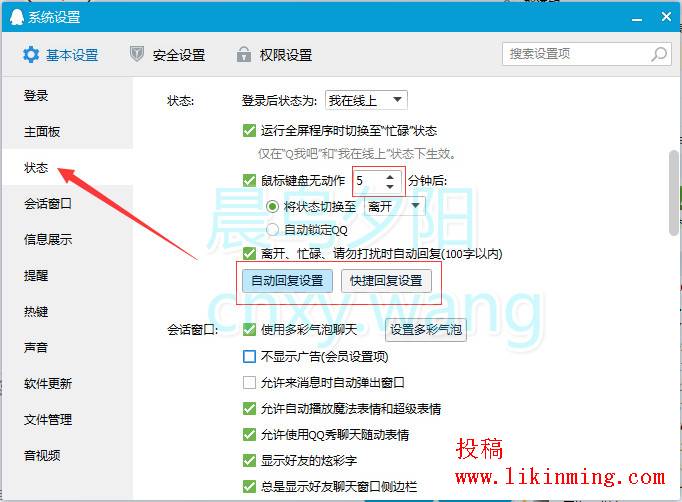Viewport: 682px width, 502px height.
Task: Select 会话窗口 in the left sidebar
Action: coord(47,204)
